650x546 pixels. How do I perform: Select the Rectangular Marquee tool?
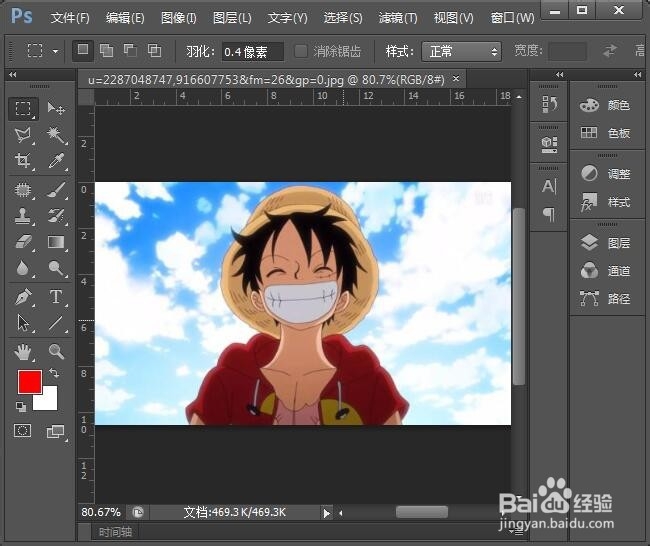click(x=23, y=109)
